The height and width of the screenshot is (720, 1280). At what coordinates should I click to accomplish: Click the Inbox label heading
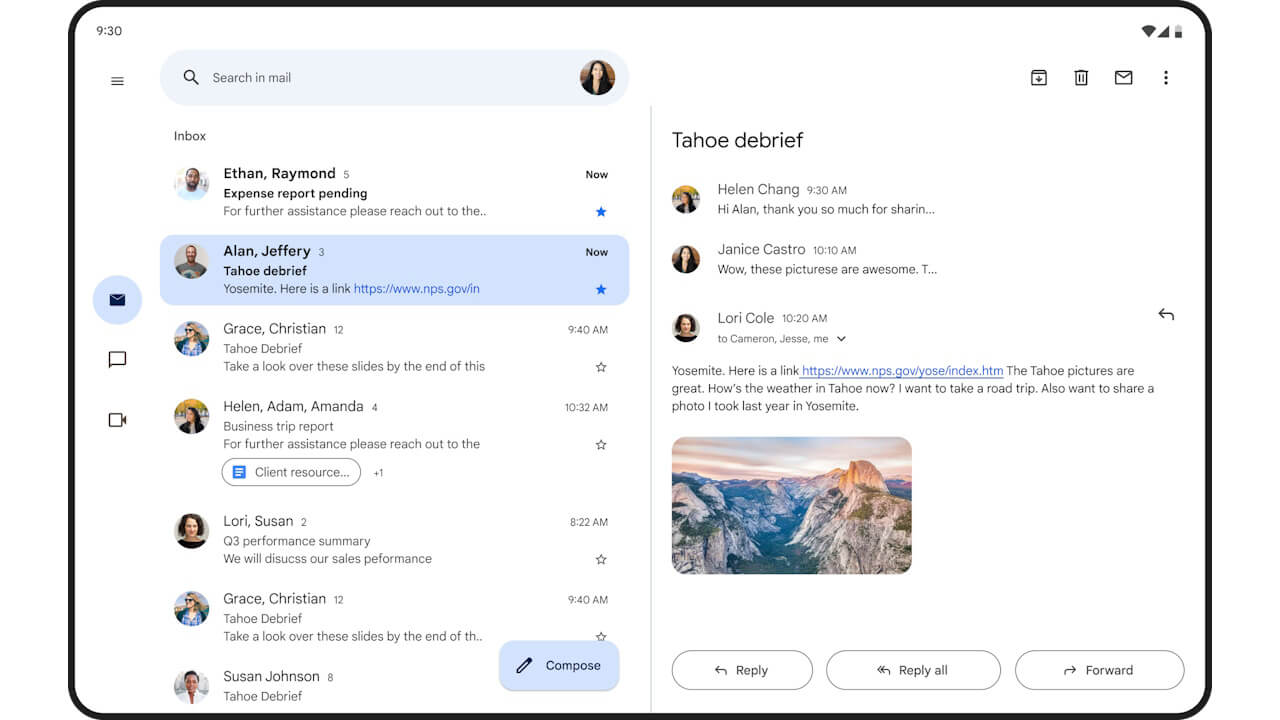coord(190,136)
